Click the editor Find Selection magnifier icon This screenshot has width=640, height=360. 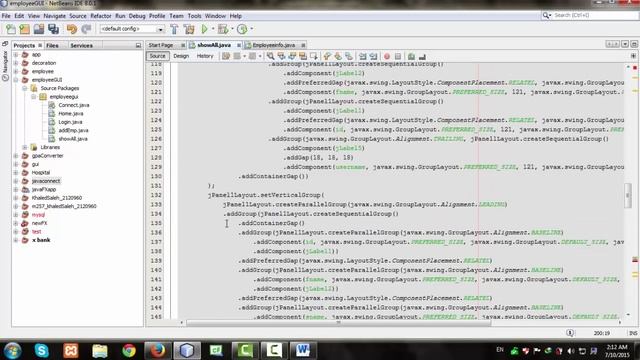(270, 56)
